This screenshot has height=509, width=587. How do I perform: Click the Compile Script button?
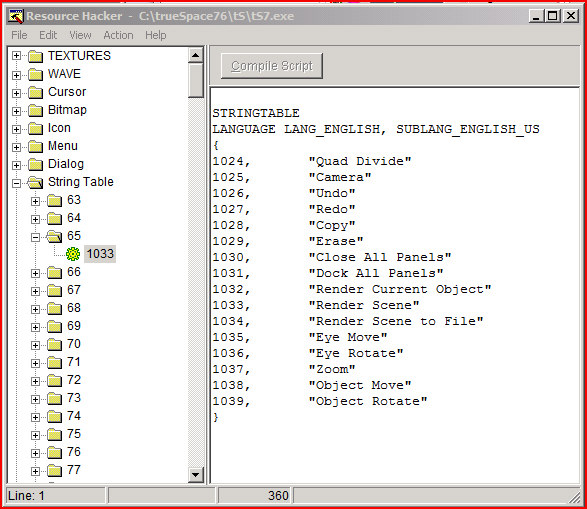coord(272,66)
